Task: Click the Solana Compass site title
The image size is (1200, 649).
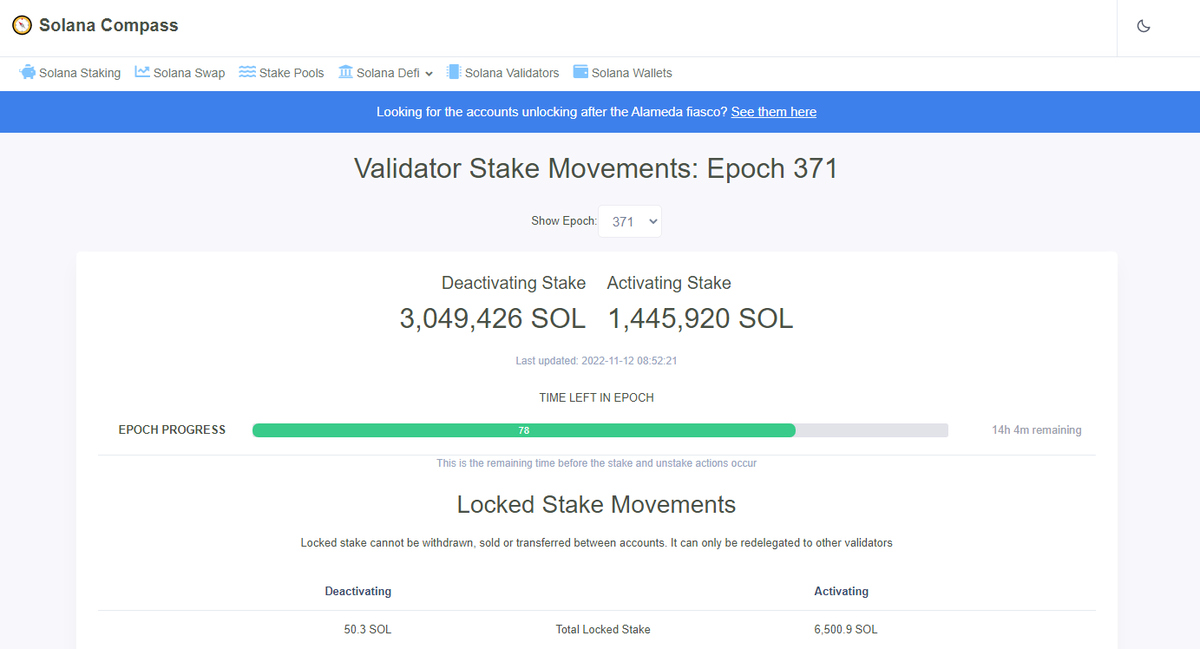Action: (109, 25)
